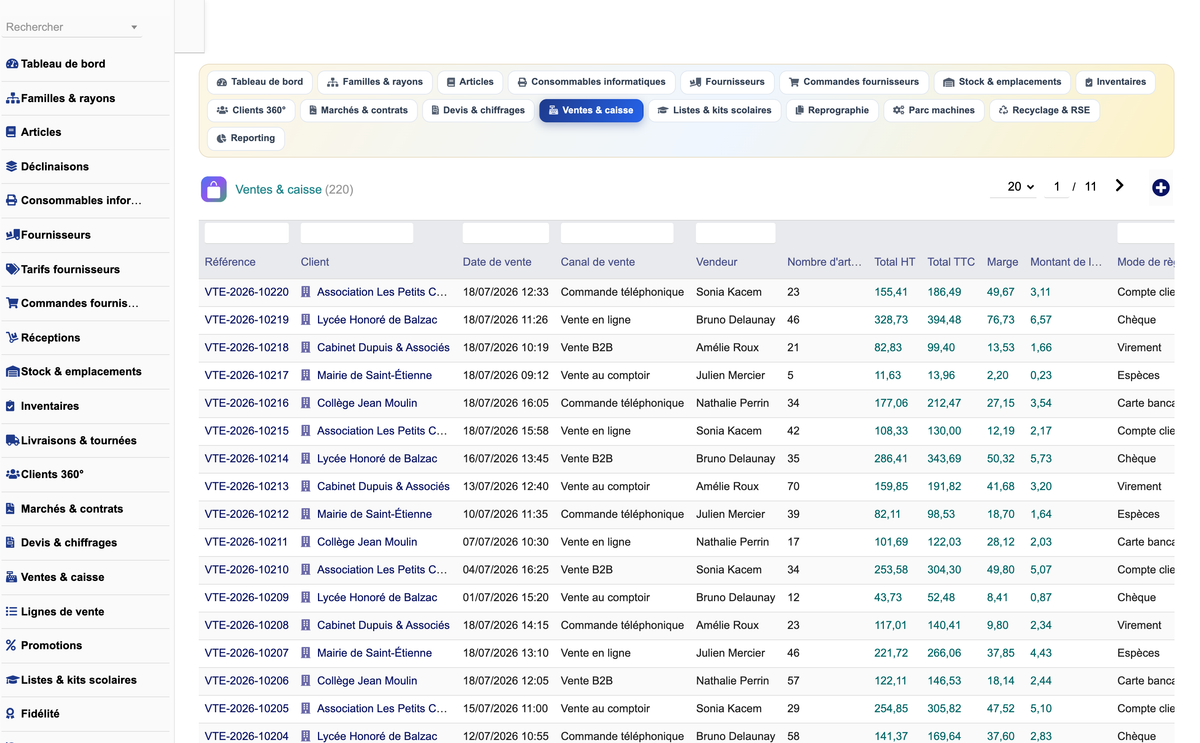The width and height of the screenshot is (1200, 743).
Task: Open sale reference VTE-2026-10220
Action: [x=246, y=292]
